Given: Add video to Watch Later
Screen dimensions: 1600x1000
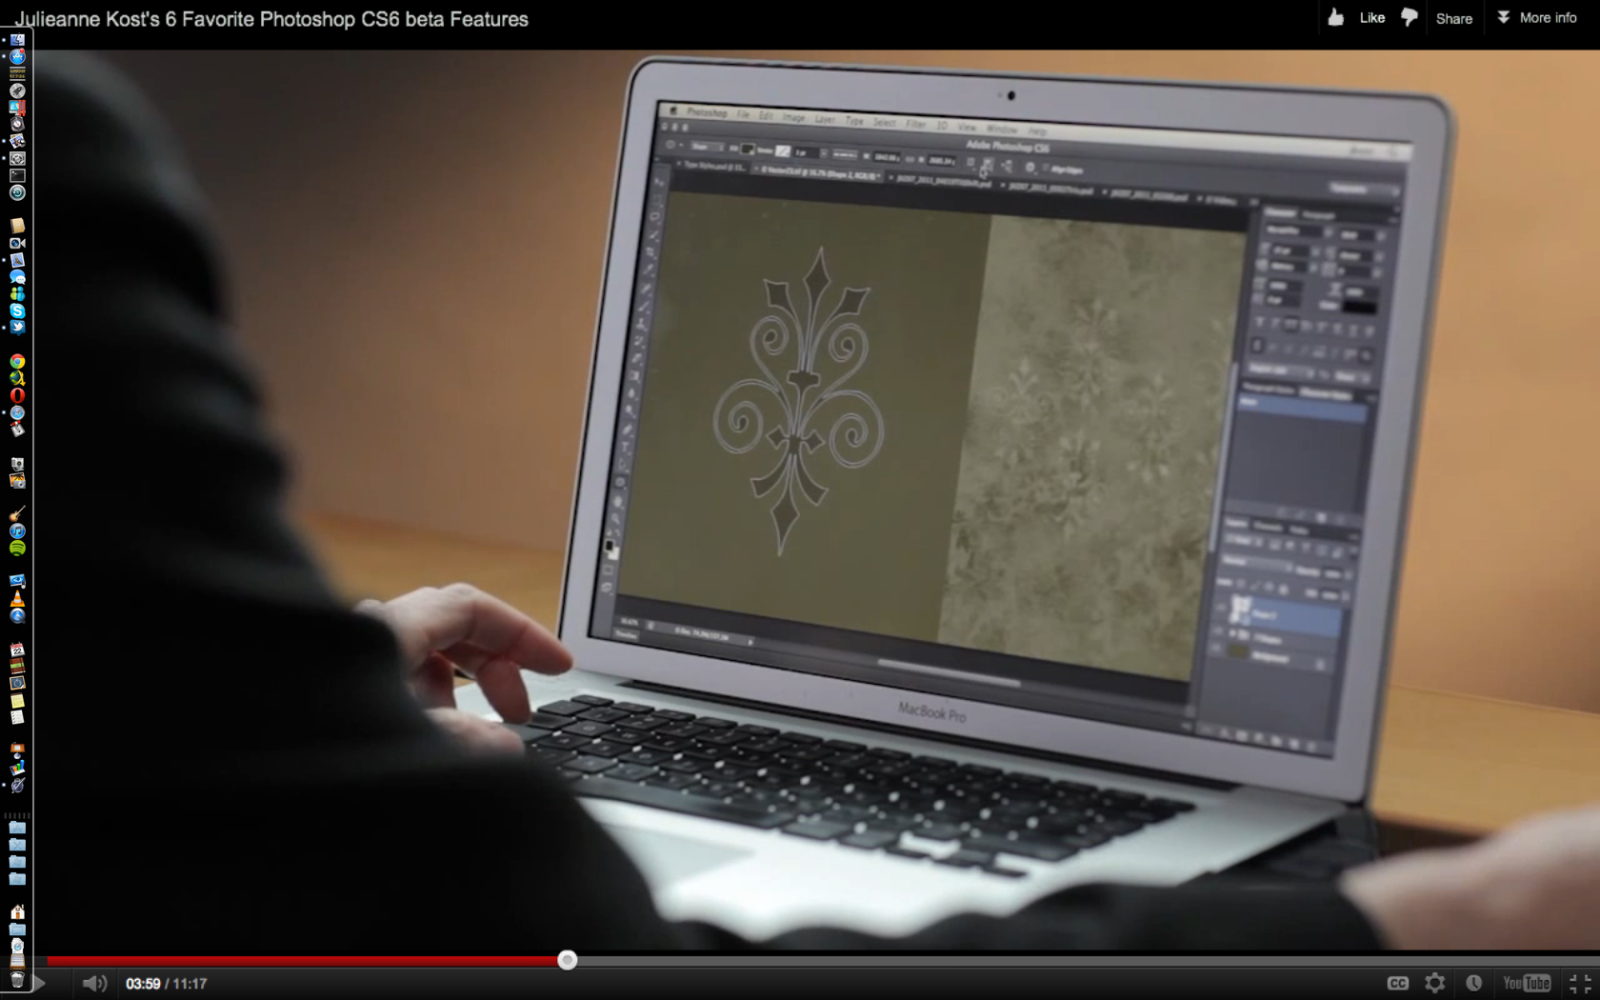Looking at the screenshot, I should [x=1473, y=983].
